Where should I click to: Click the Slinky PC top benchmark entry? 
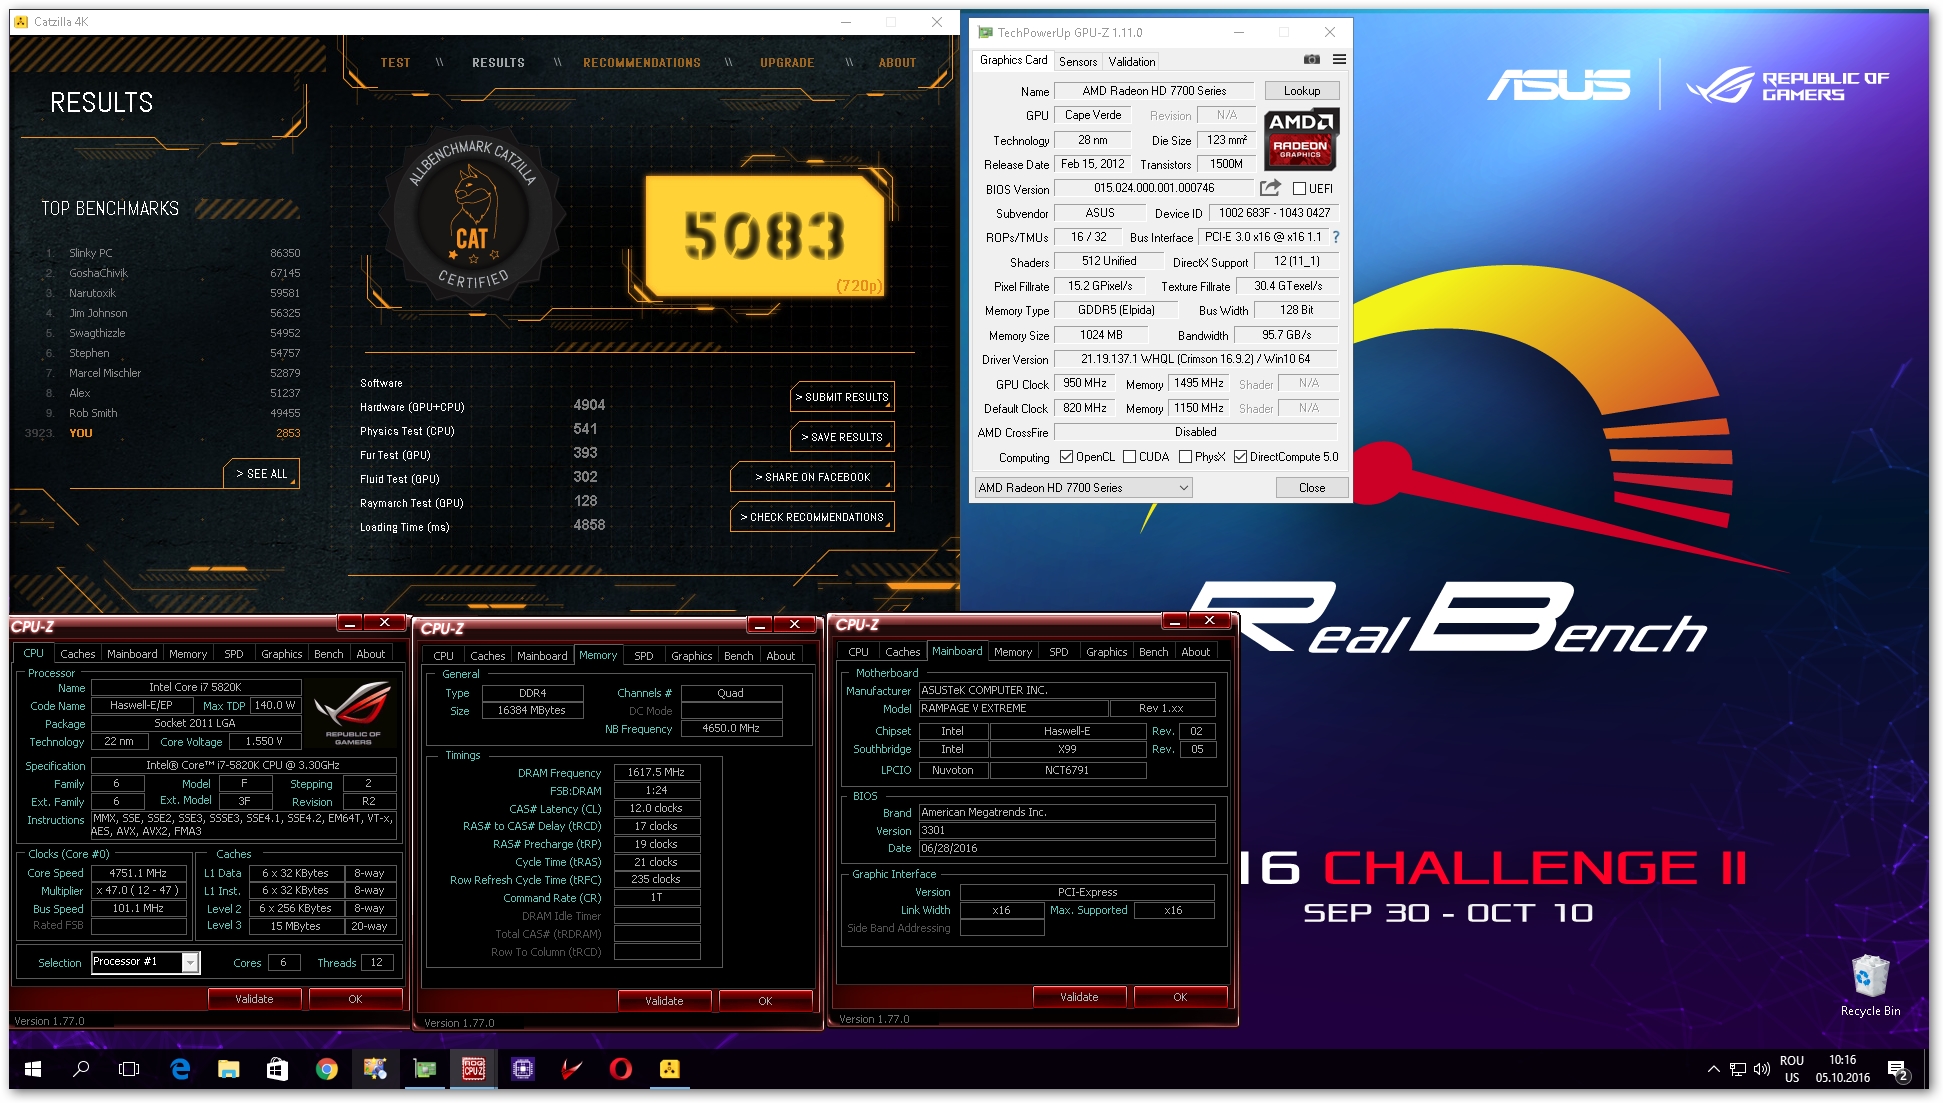173,253
